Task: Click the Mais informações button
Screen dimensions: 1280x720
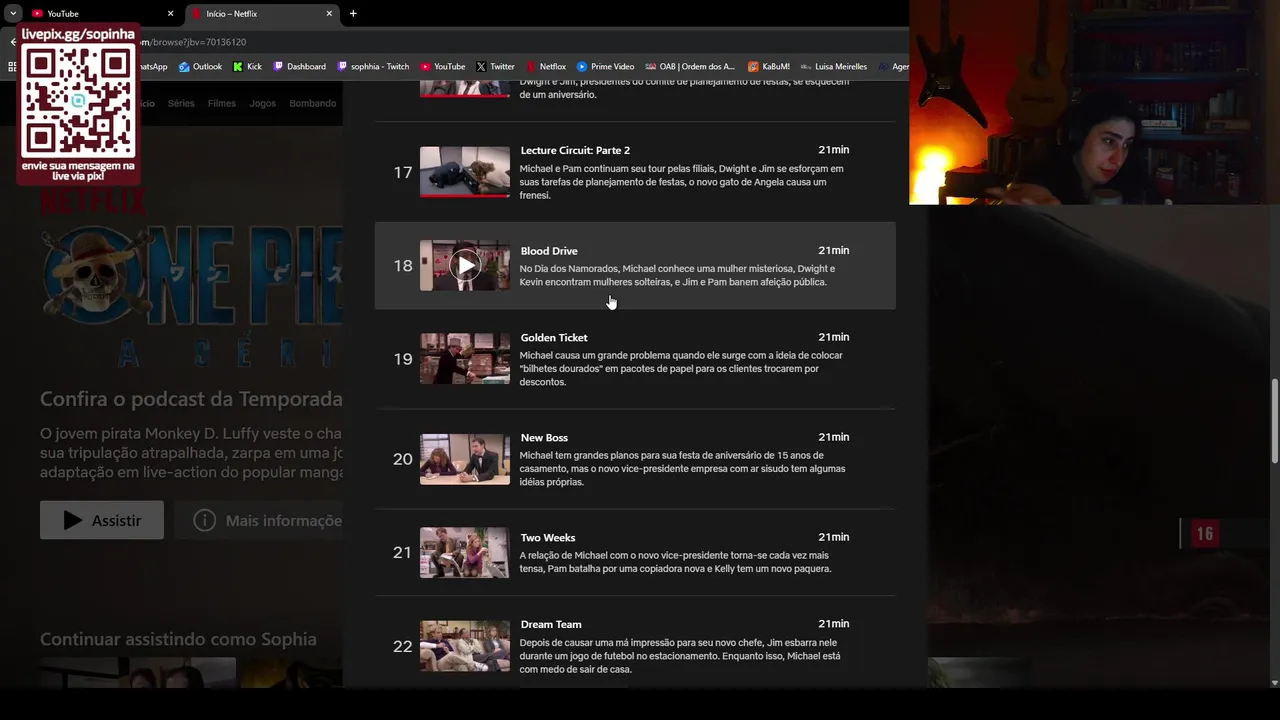Action: point(259,520)
